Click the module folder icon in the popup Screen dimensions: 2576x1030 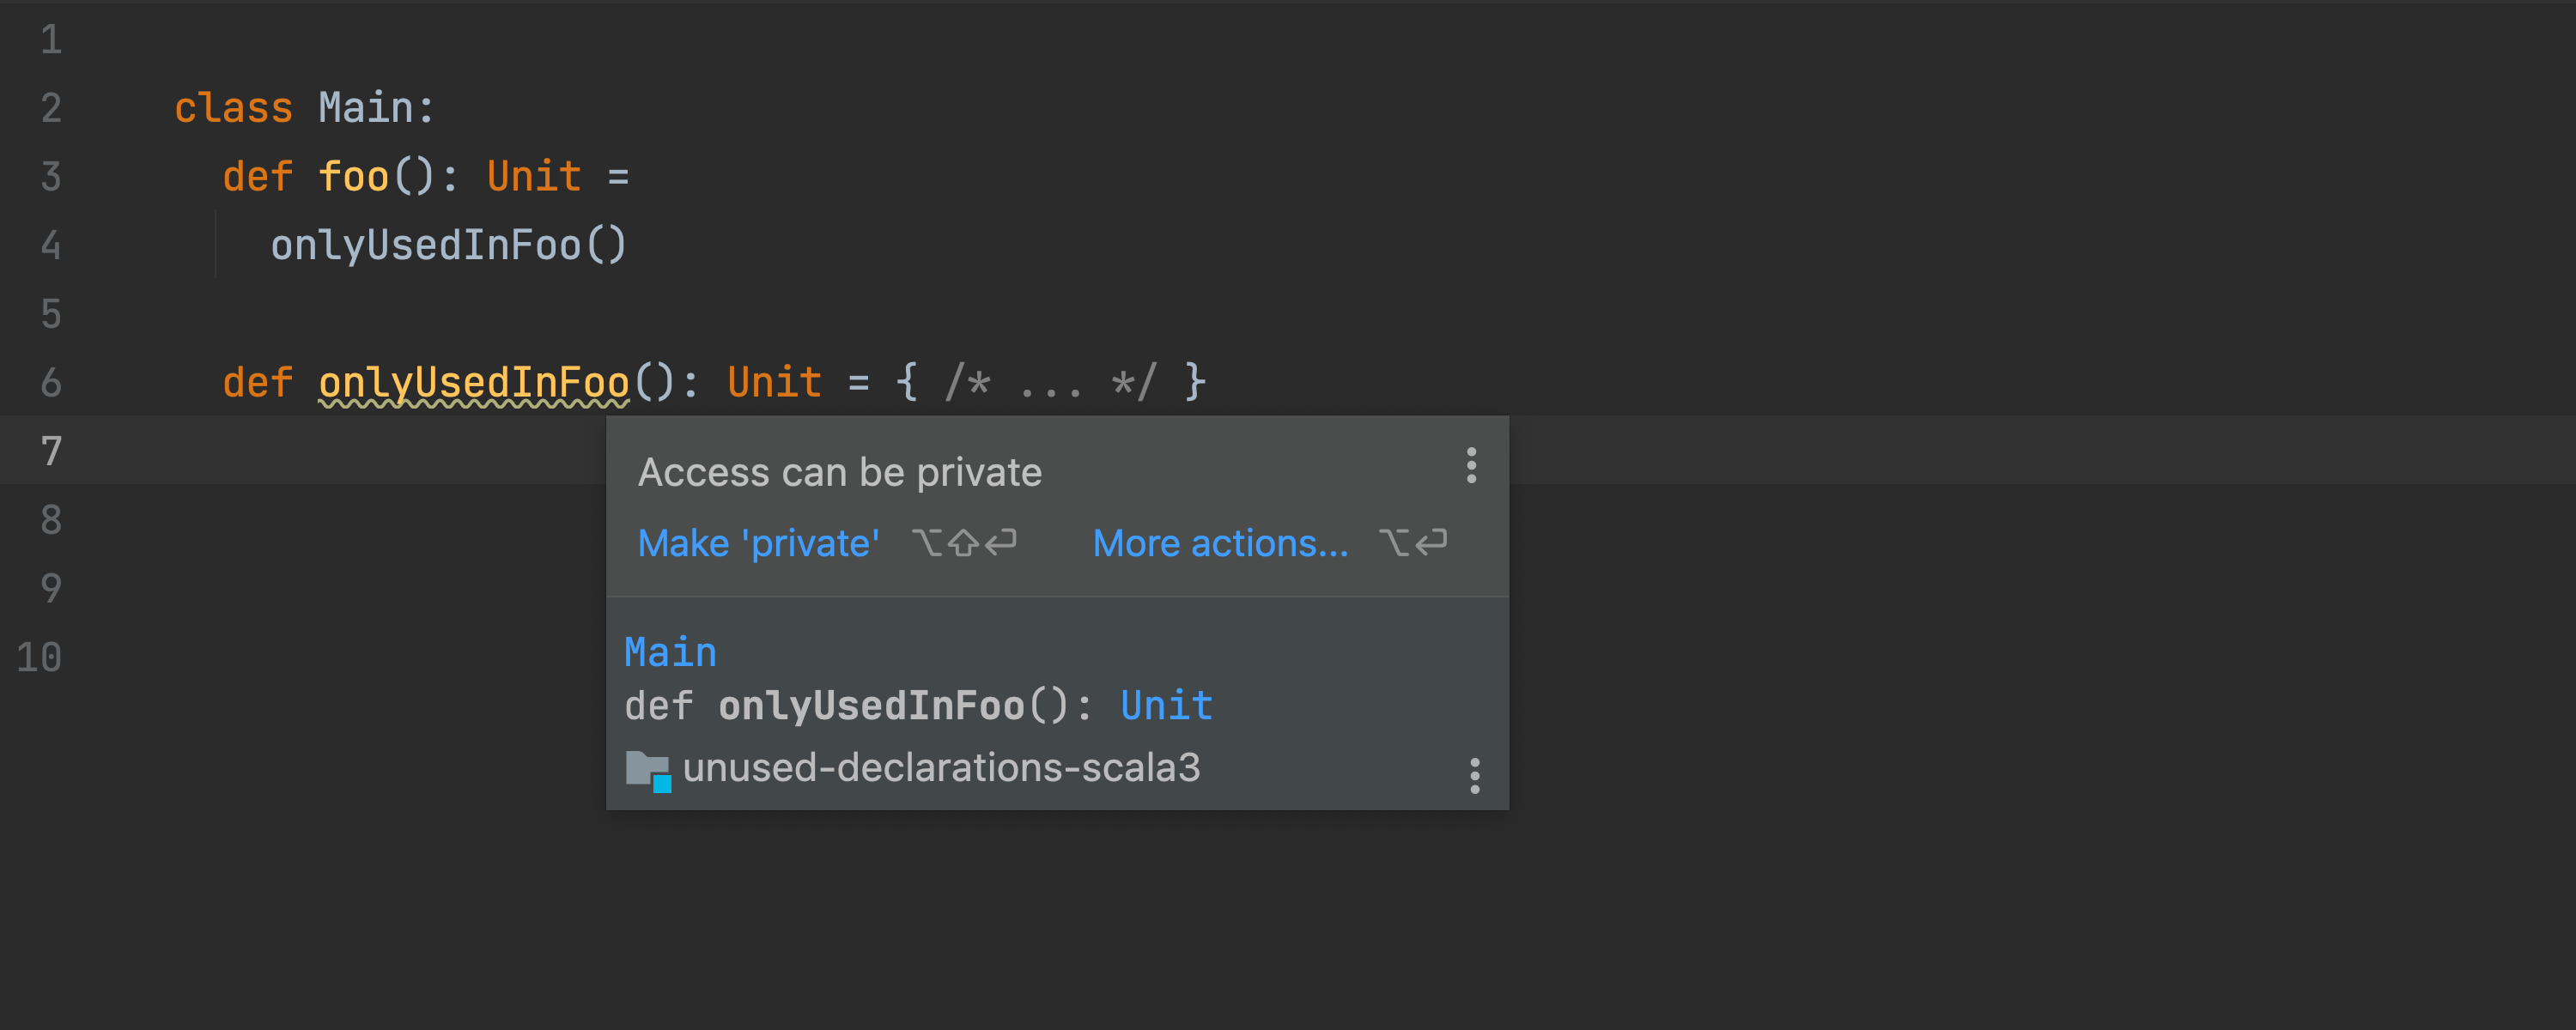(647, 770)
